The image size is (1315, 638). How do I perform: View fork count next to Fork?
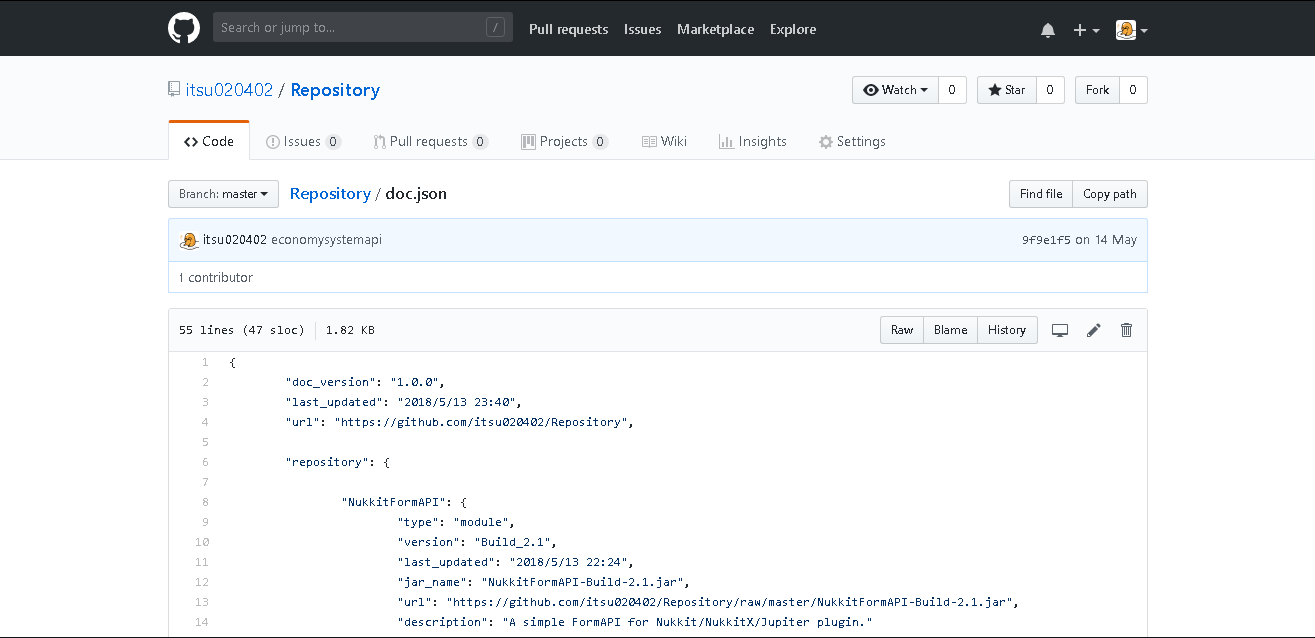(1133, 90)
